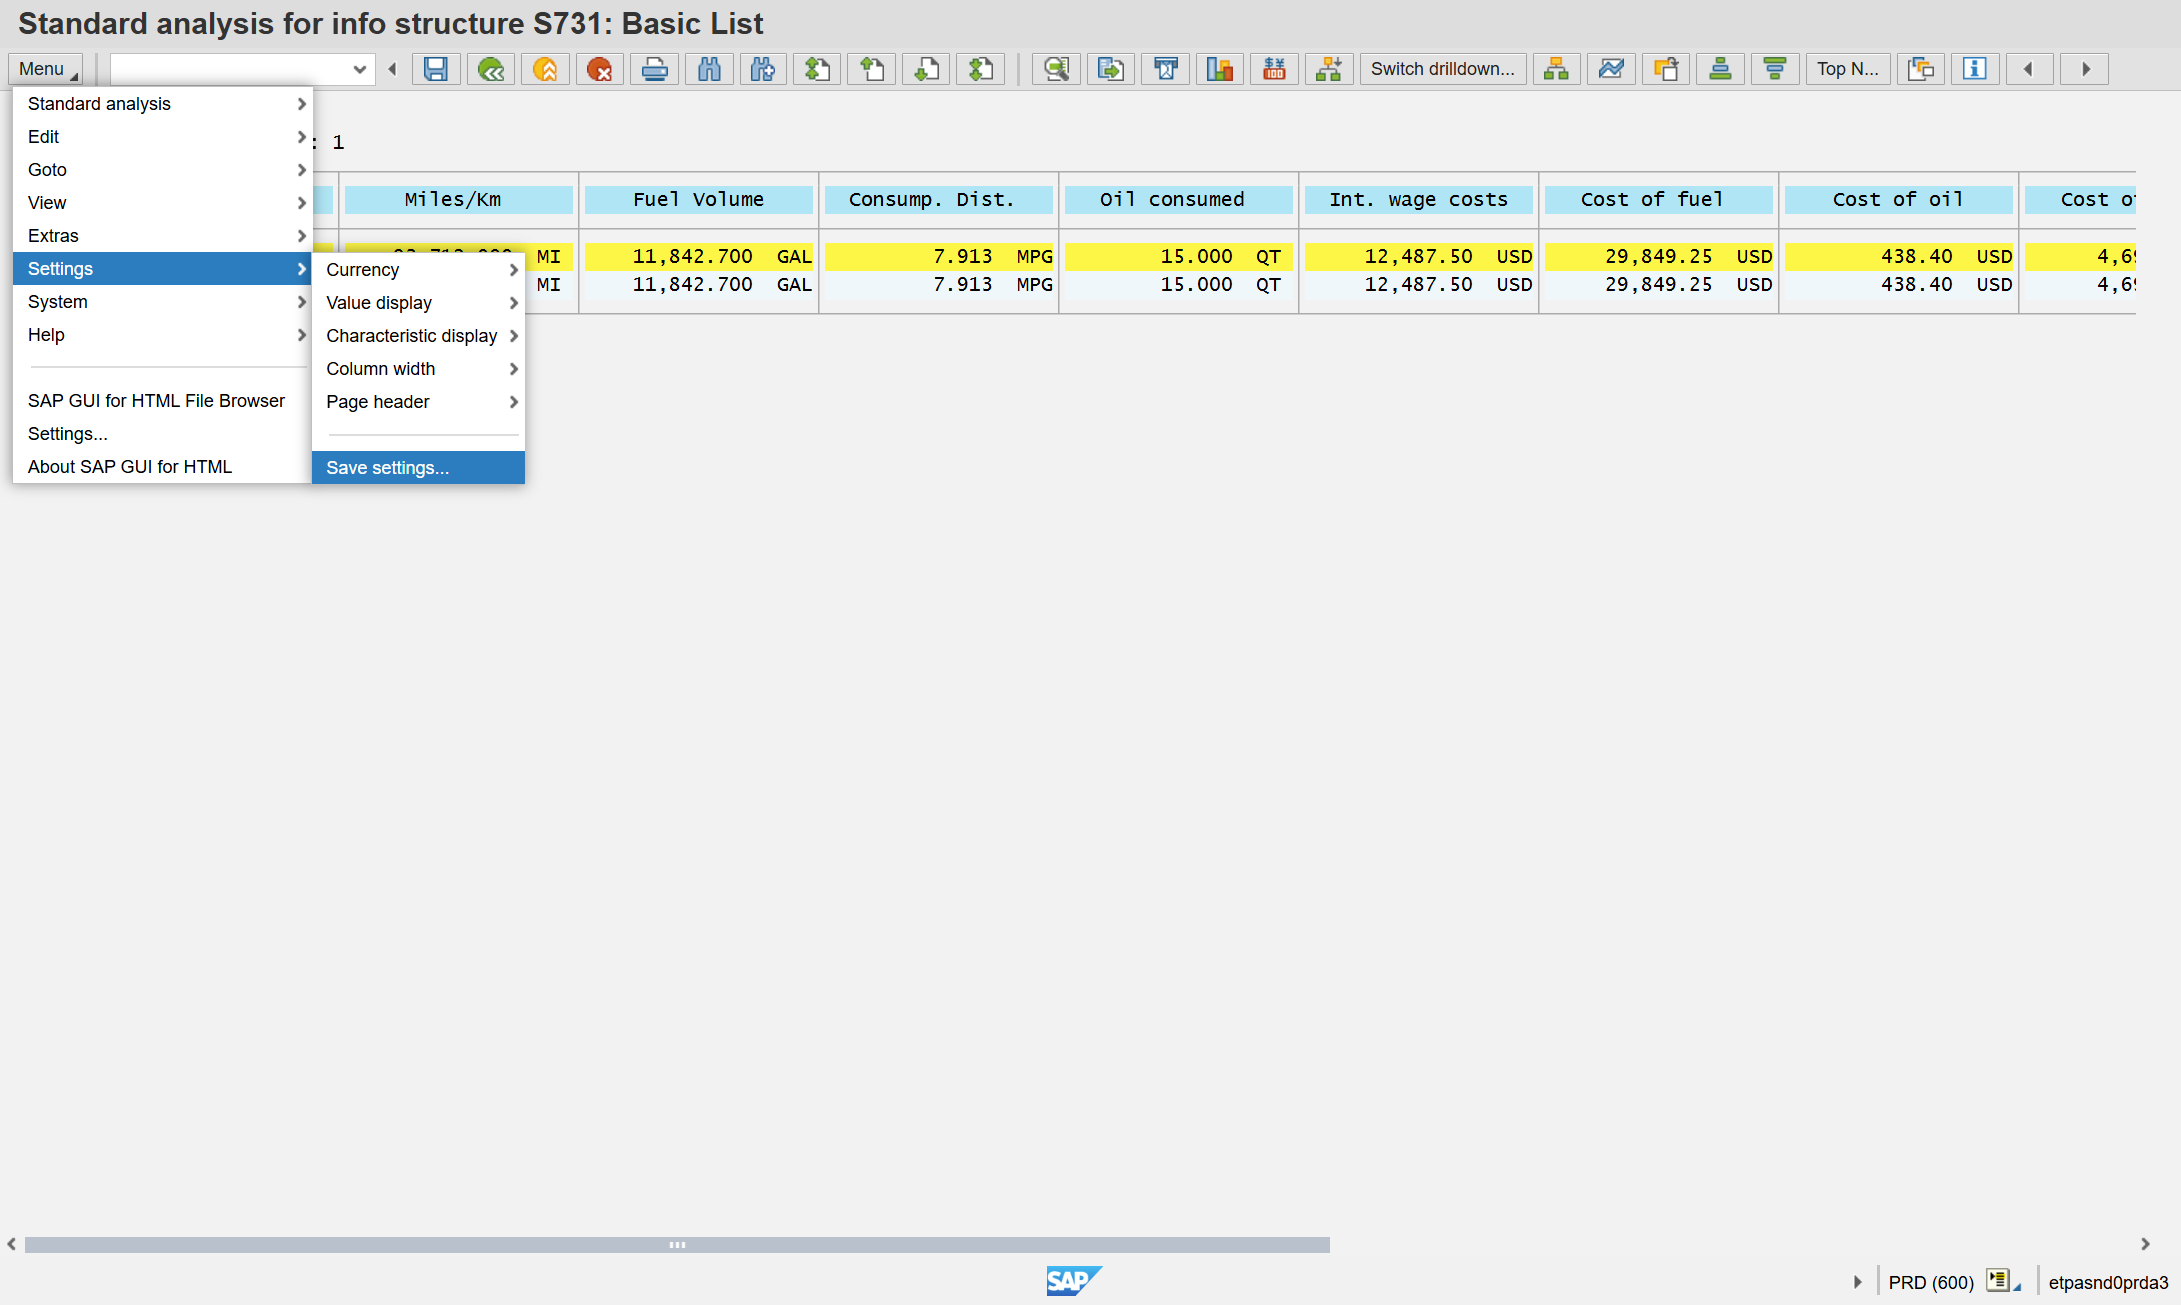Click the Previous Page single-up-arrow icon
2181x1305 pixels.
coord(872,69)
